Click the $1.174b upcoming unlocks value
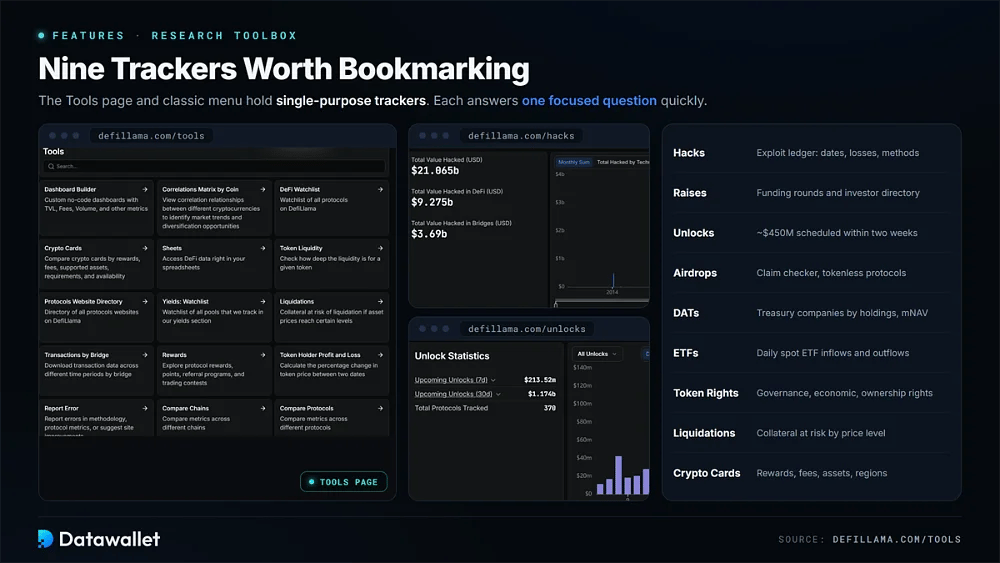The width and height of the screenshot is (1000, 563). [x=541, y=394]
